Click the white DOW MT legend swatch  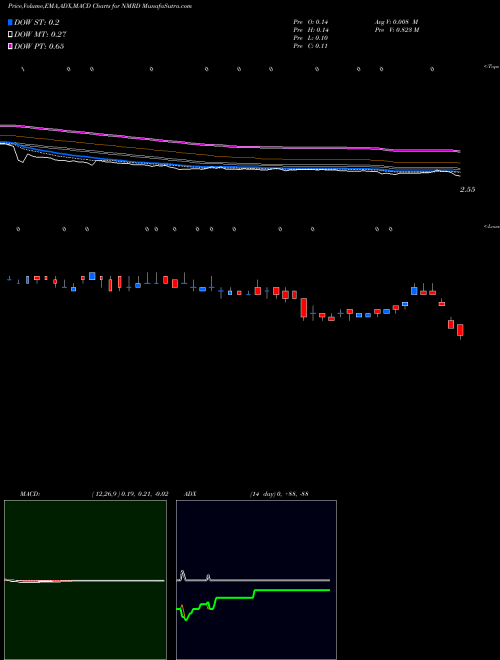(10, 35)
